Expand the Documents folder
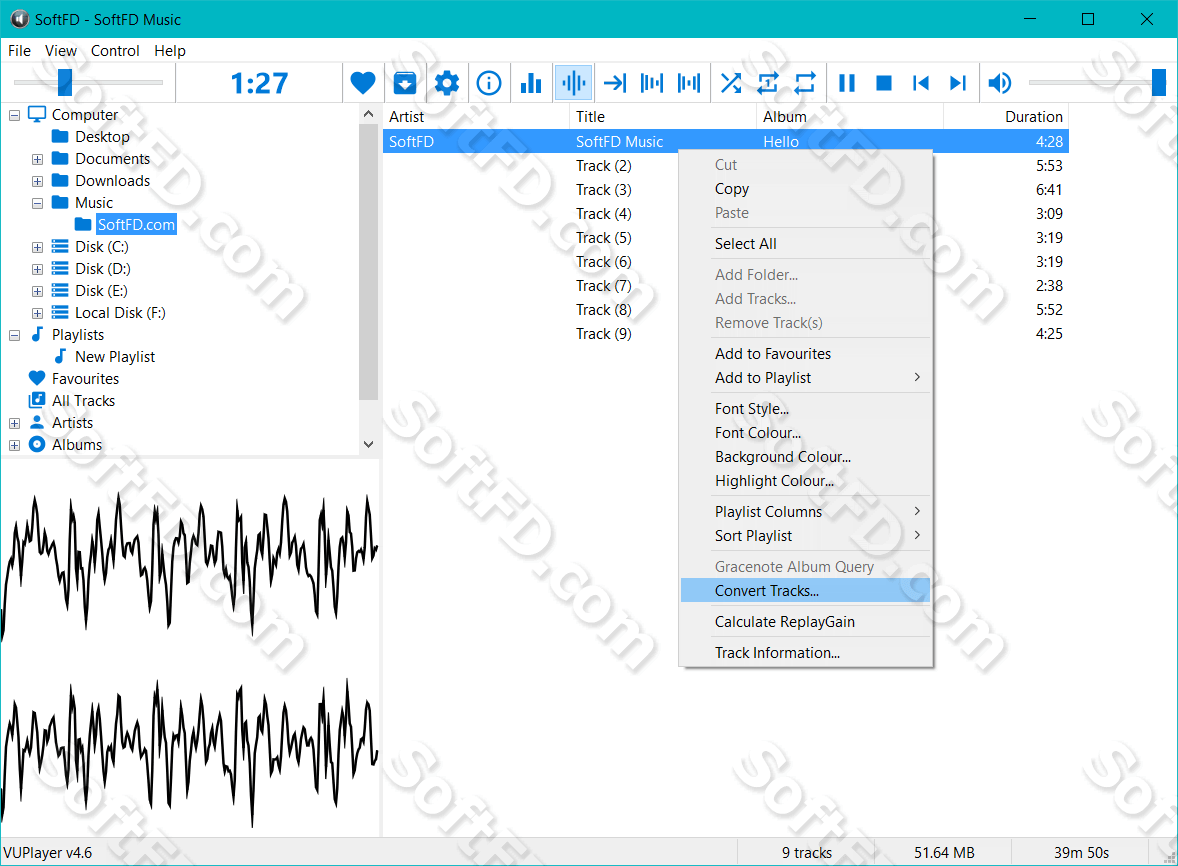1178x866 pixels. pos(37,159)
